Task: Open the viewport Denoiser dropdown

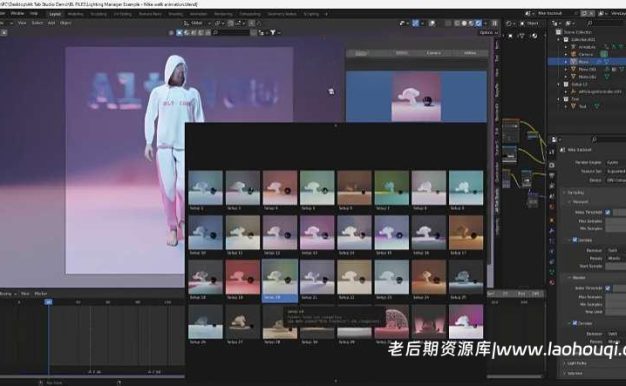Action: [x=616, y=250]
